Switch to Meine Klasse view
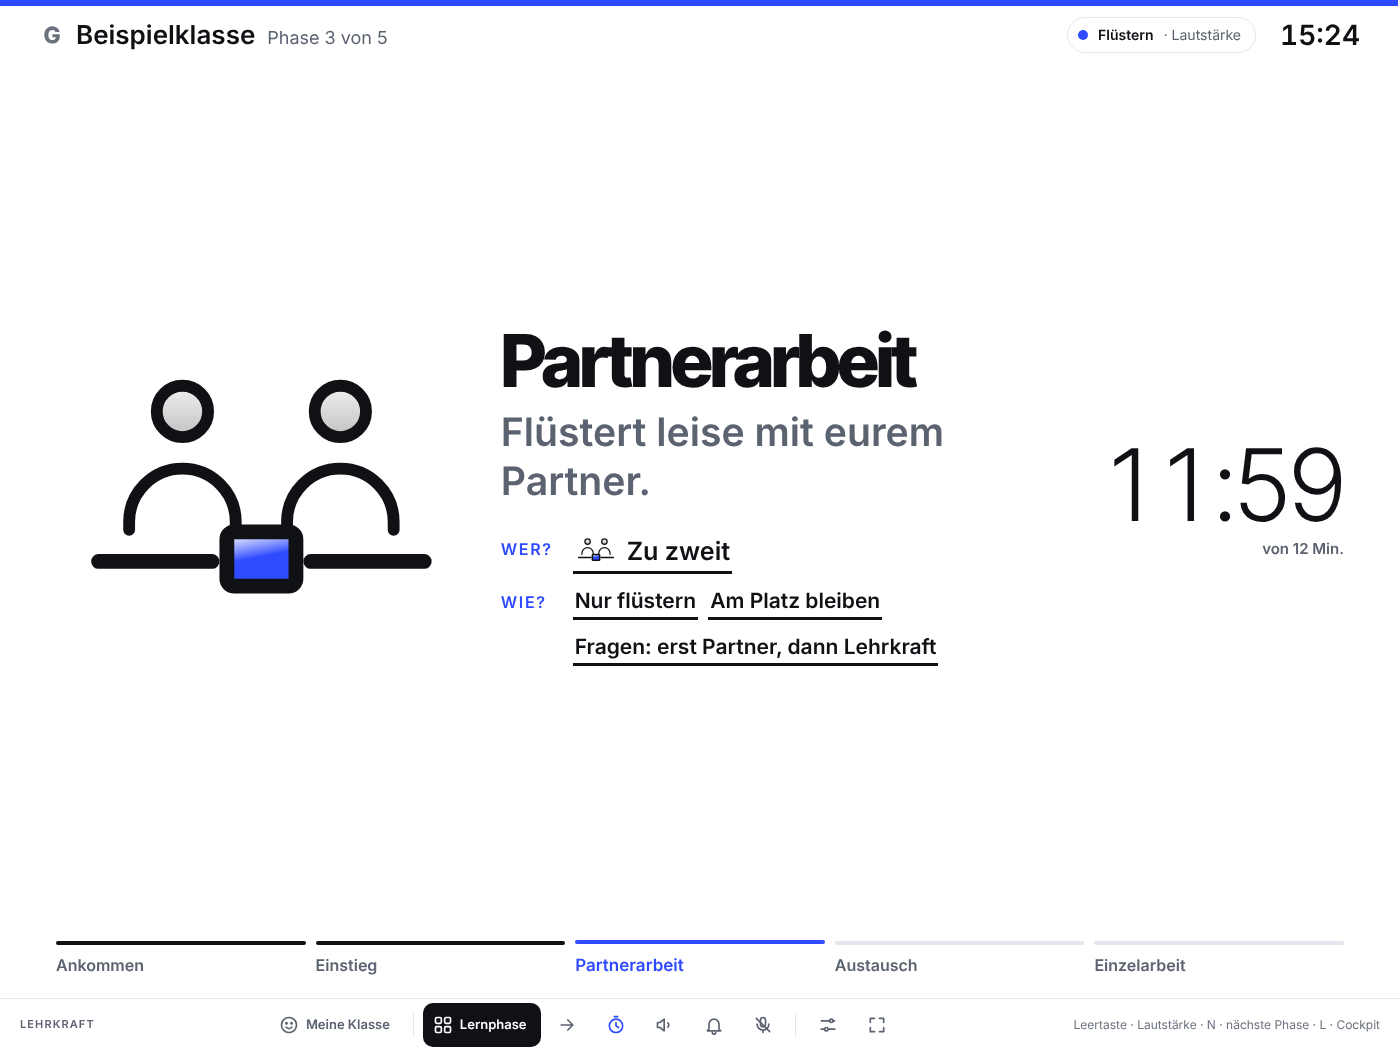Viewport: 1400px width, 1050px height. pyautogui.click(x=335, y=1025)
